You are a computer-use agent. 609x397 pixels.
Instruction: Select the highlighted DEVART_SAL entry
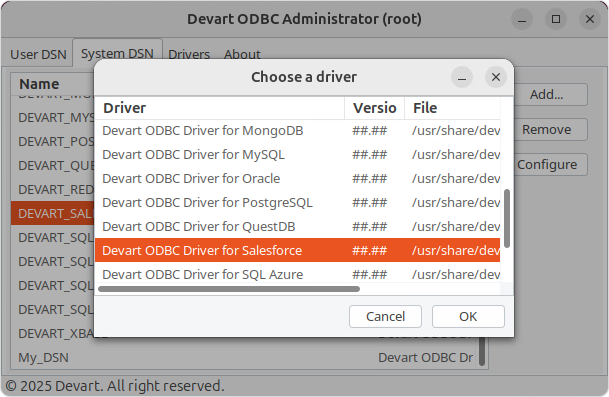(53, 214)
